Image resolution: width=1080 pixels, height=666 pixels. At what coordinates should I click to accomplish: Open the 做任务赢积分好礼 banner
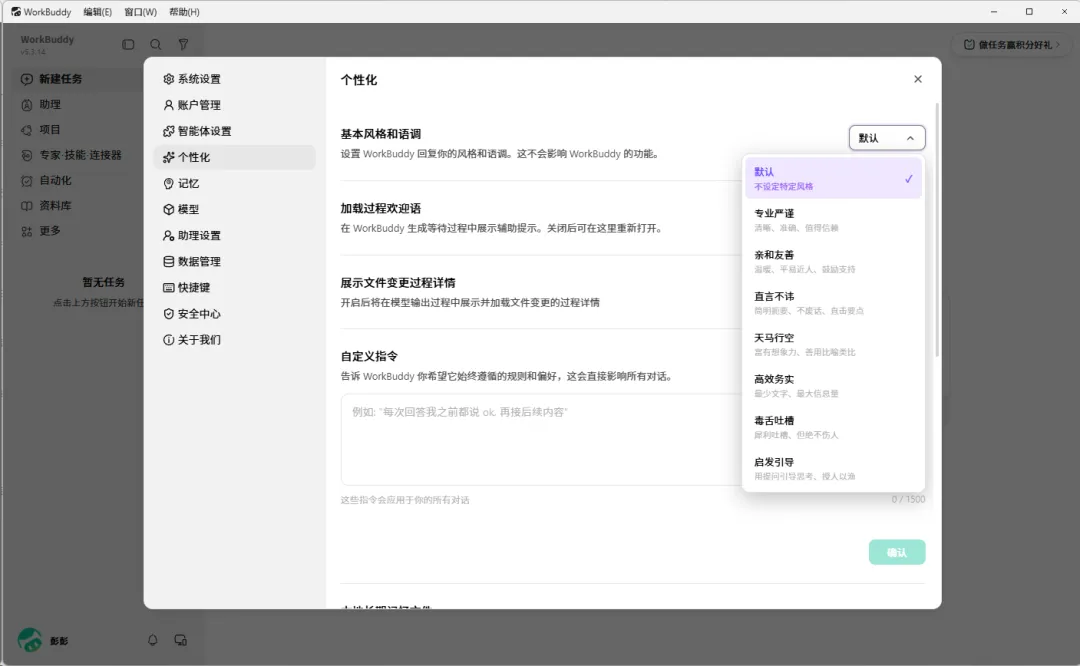click(x=1012, y=45)
